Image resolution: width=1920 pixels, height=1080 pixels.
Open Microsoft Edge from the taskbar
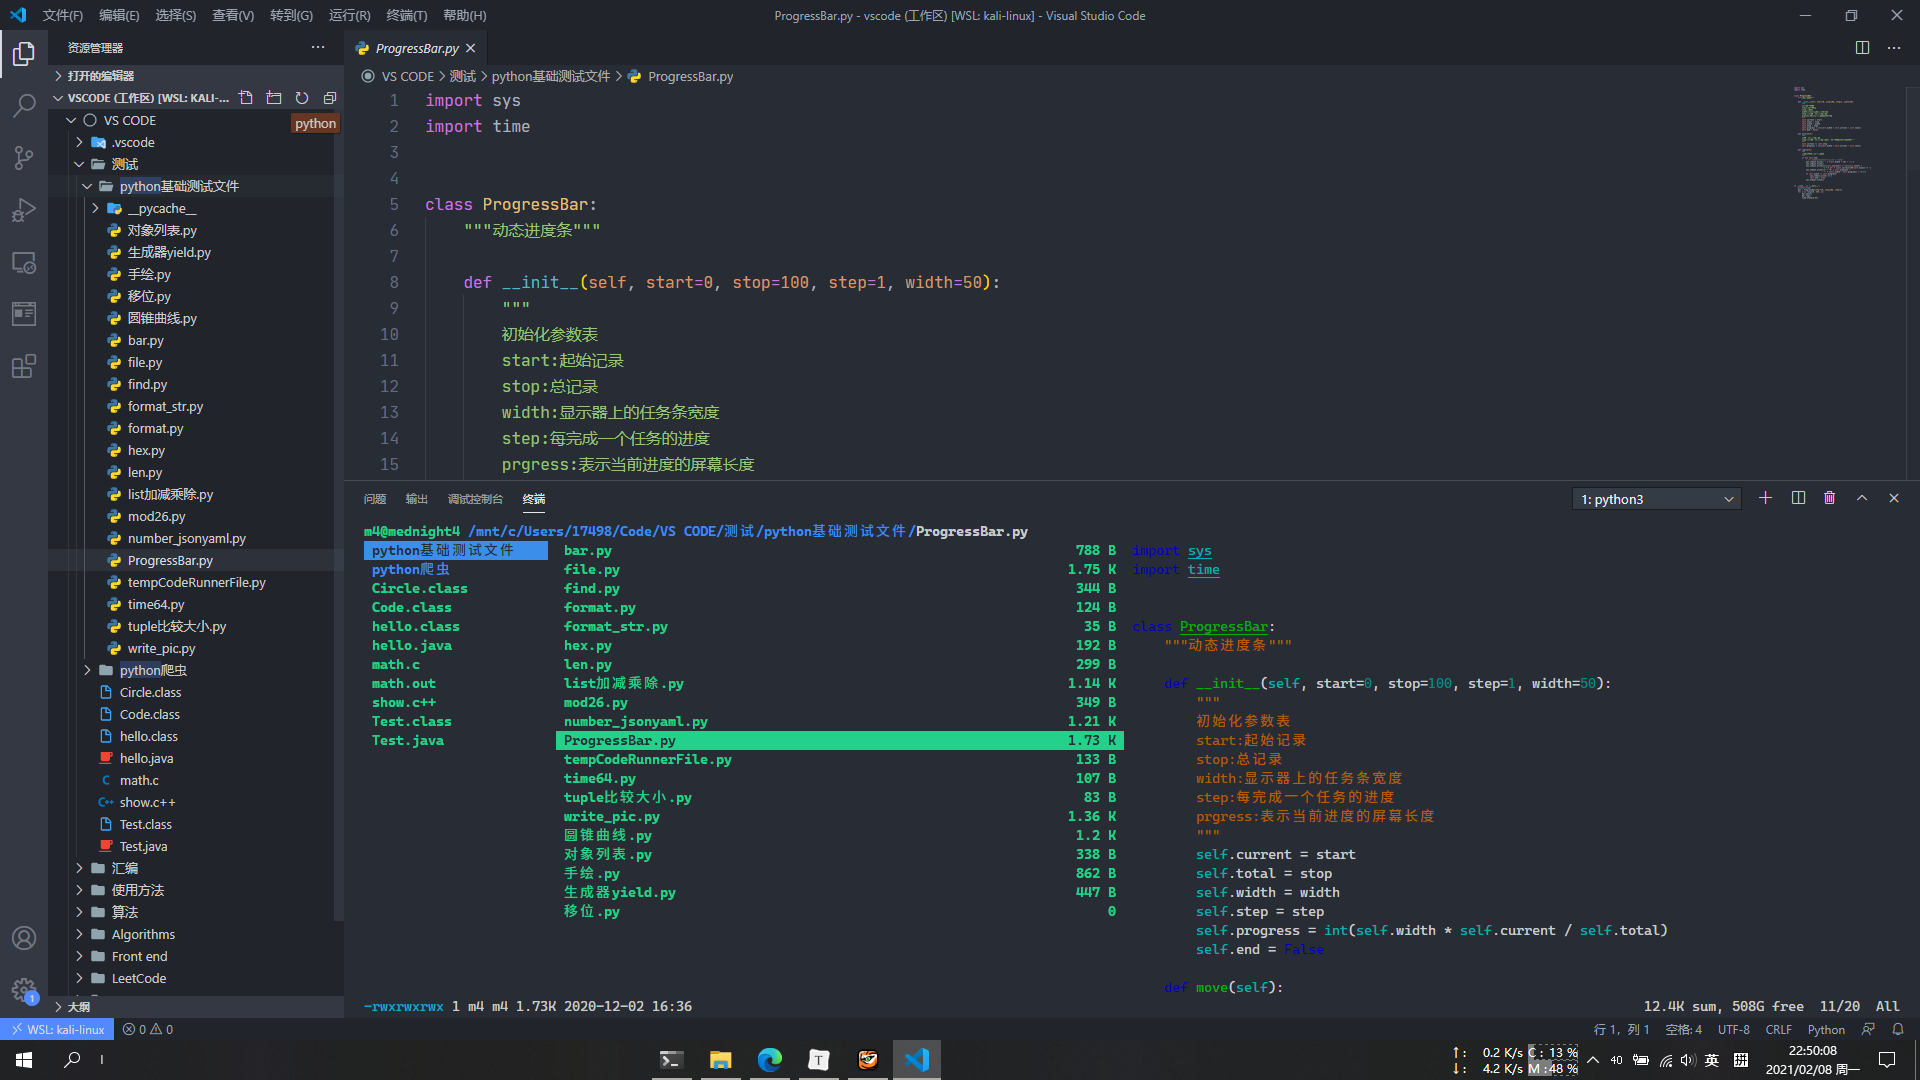[769, 1060]
